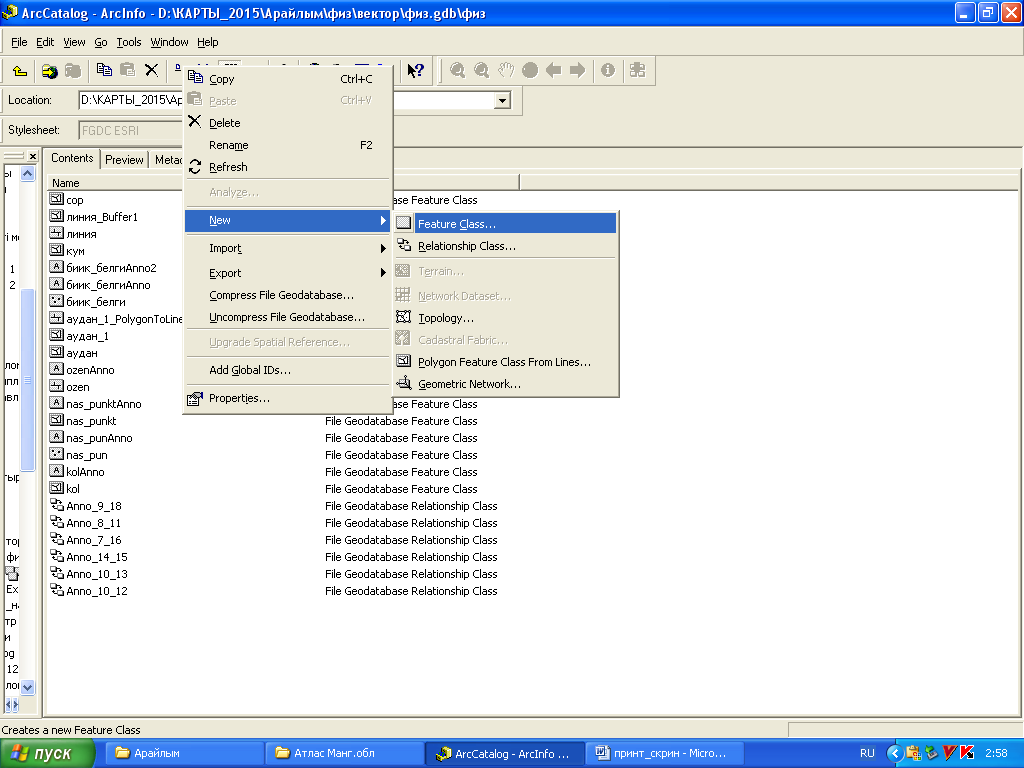The height and width of the screenshot is (768, 1024).
Task: Click the Create Thumbnail icon
Action: click(x=637, y=70)
